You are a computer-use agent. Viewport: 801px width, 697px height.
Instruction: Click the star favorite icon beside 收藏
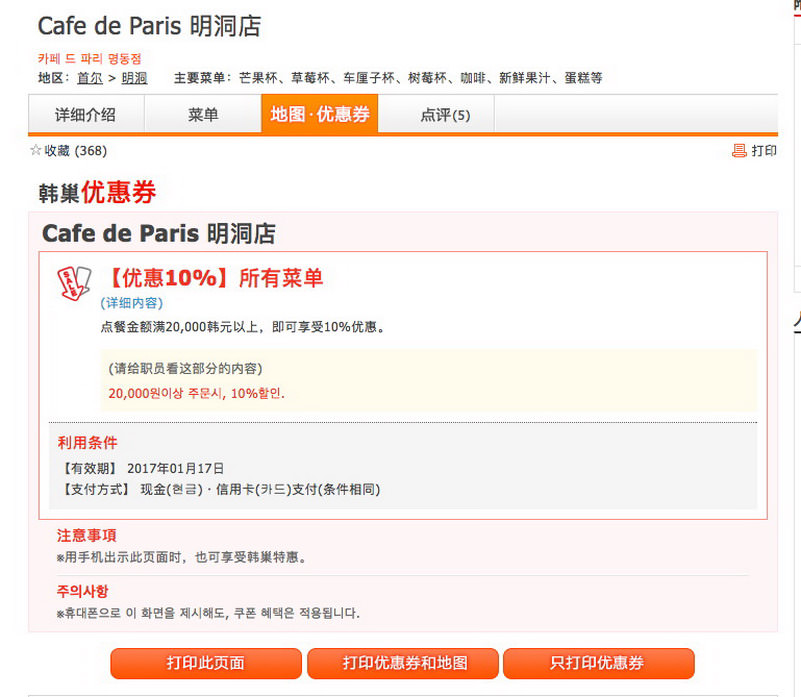coord(35,150)
